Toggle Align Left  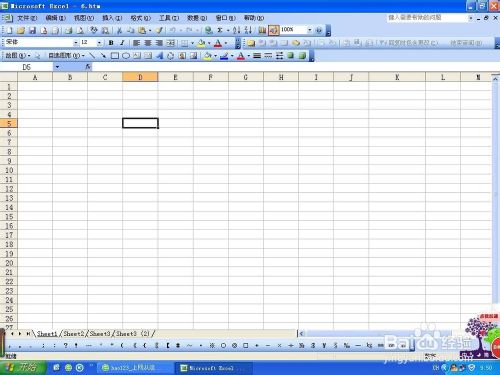click(x=136, y=43)
